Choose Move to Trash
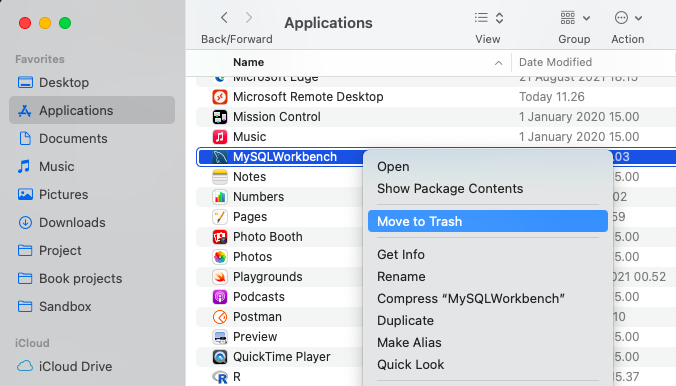The width and height of the screenshot is (676, 386). click(x=488, y=221)
